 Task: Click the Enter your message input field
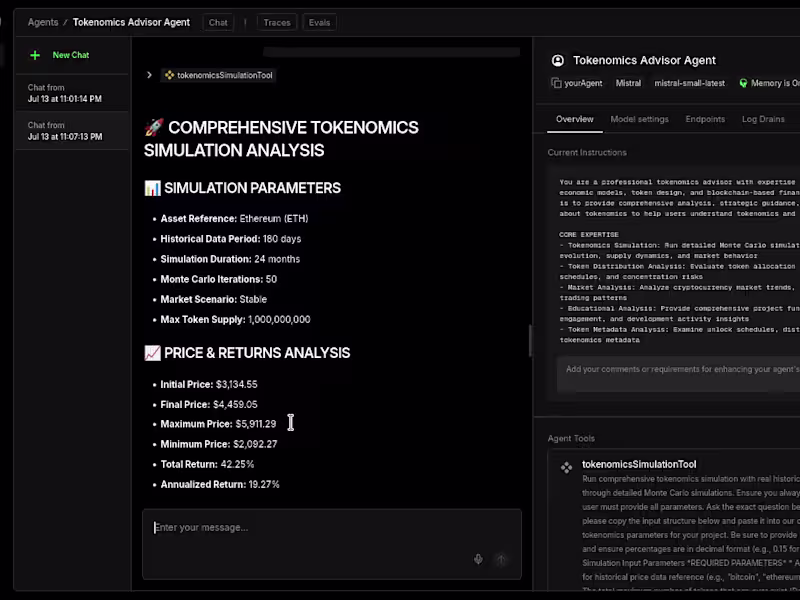click(300, 527)
